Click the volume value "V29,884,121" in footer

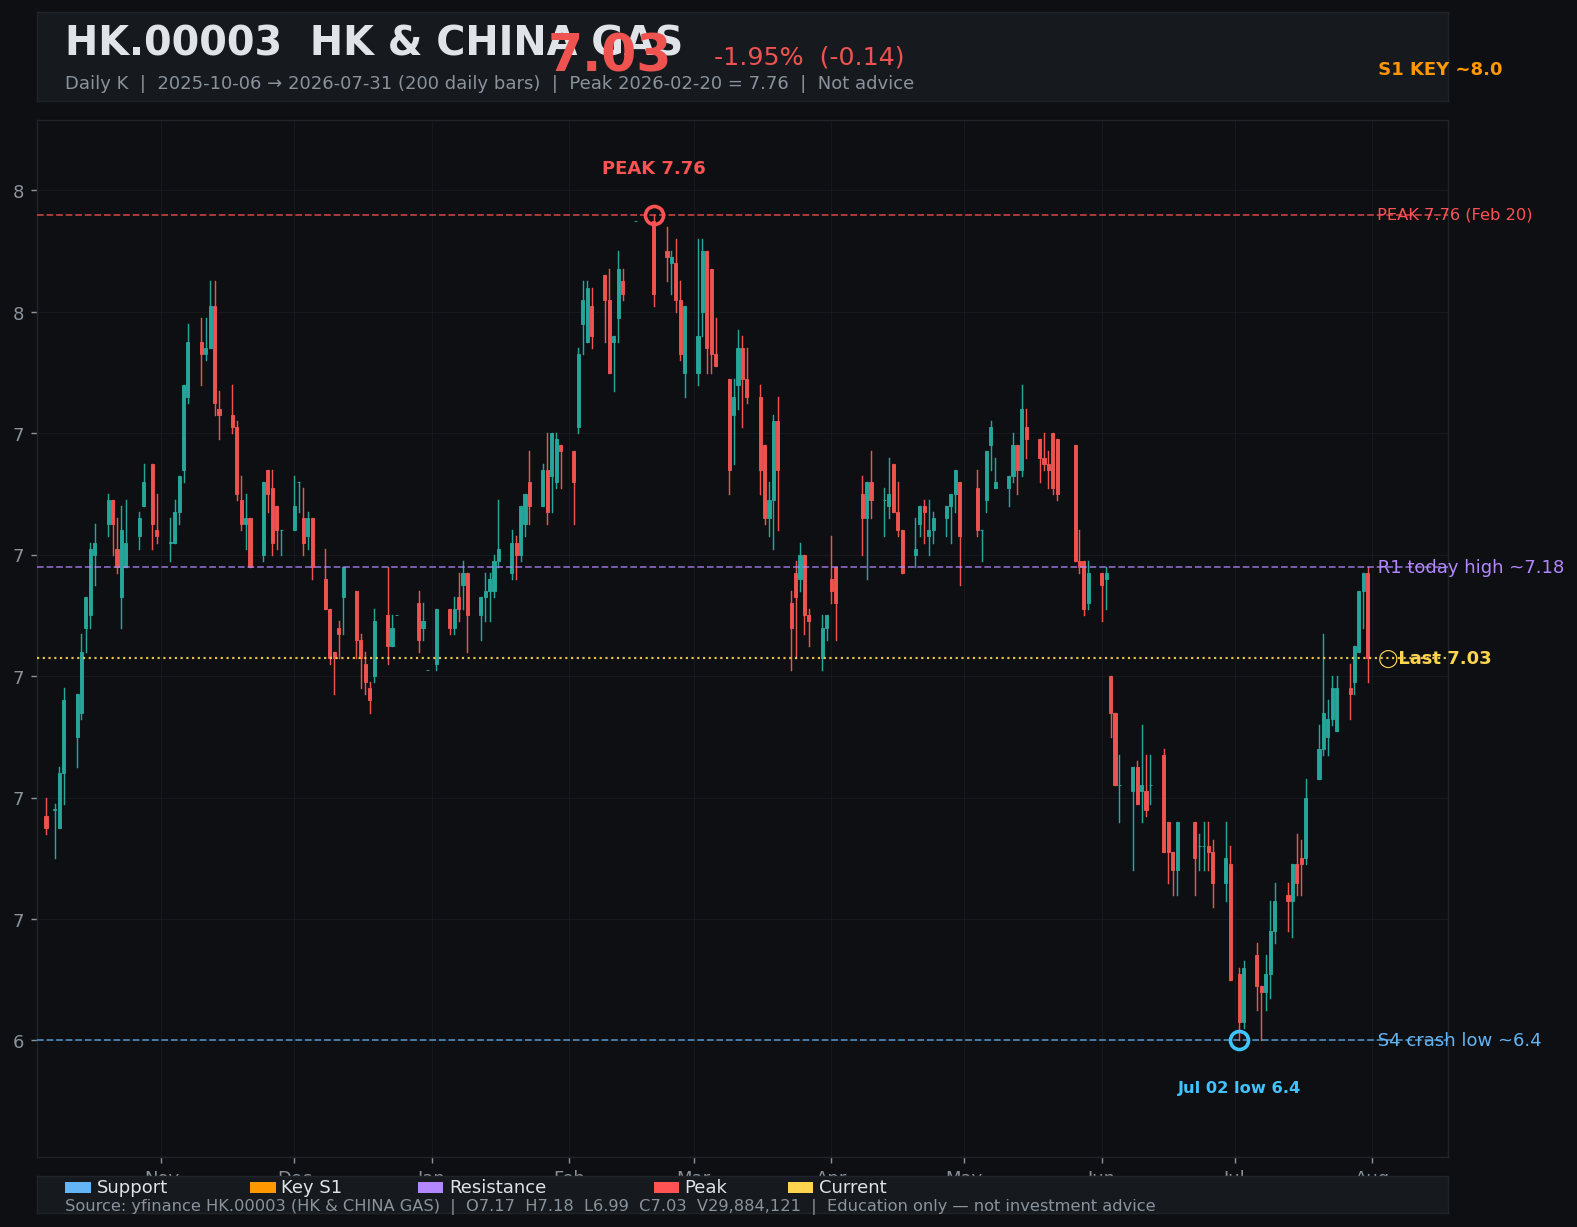pyautogui.click(x=749, y=1206)
